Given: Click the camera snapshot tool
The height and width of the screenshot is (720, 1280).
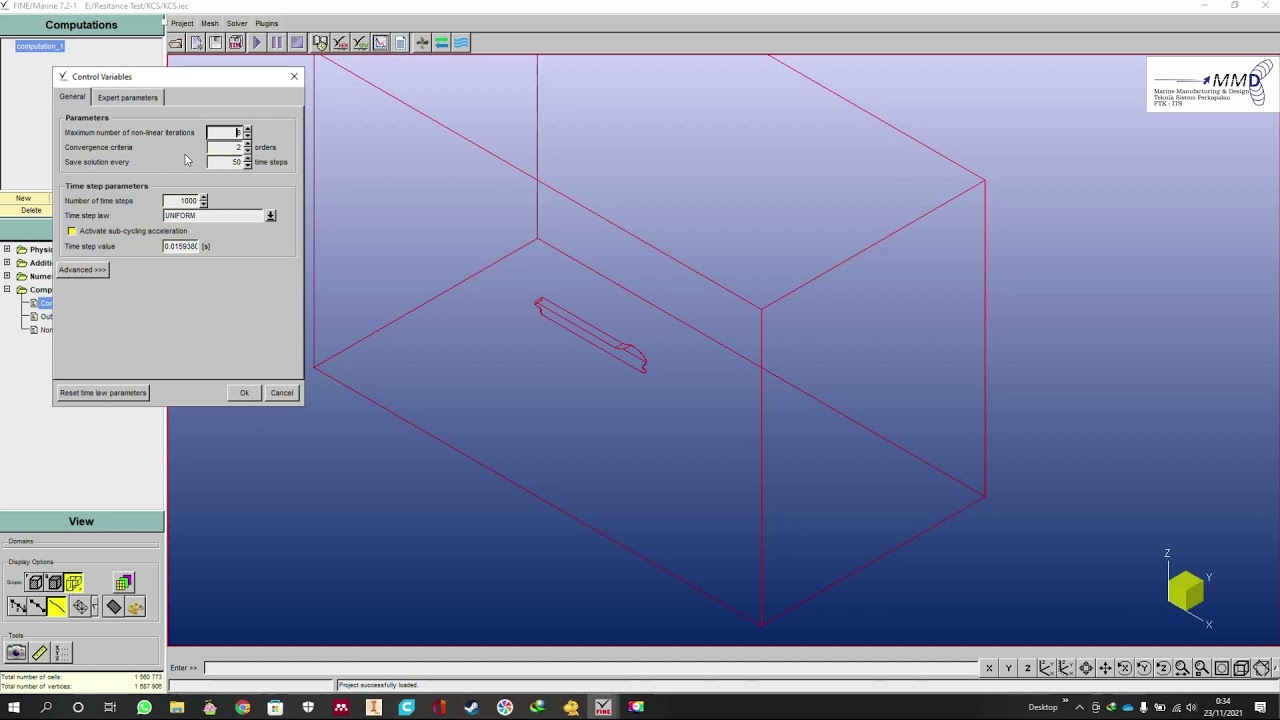Looking at the screenshot, I should point(16,653).
